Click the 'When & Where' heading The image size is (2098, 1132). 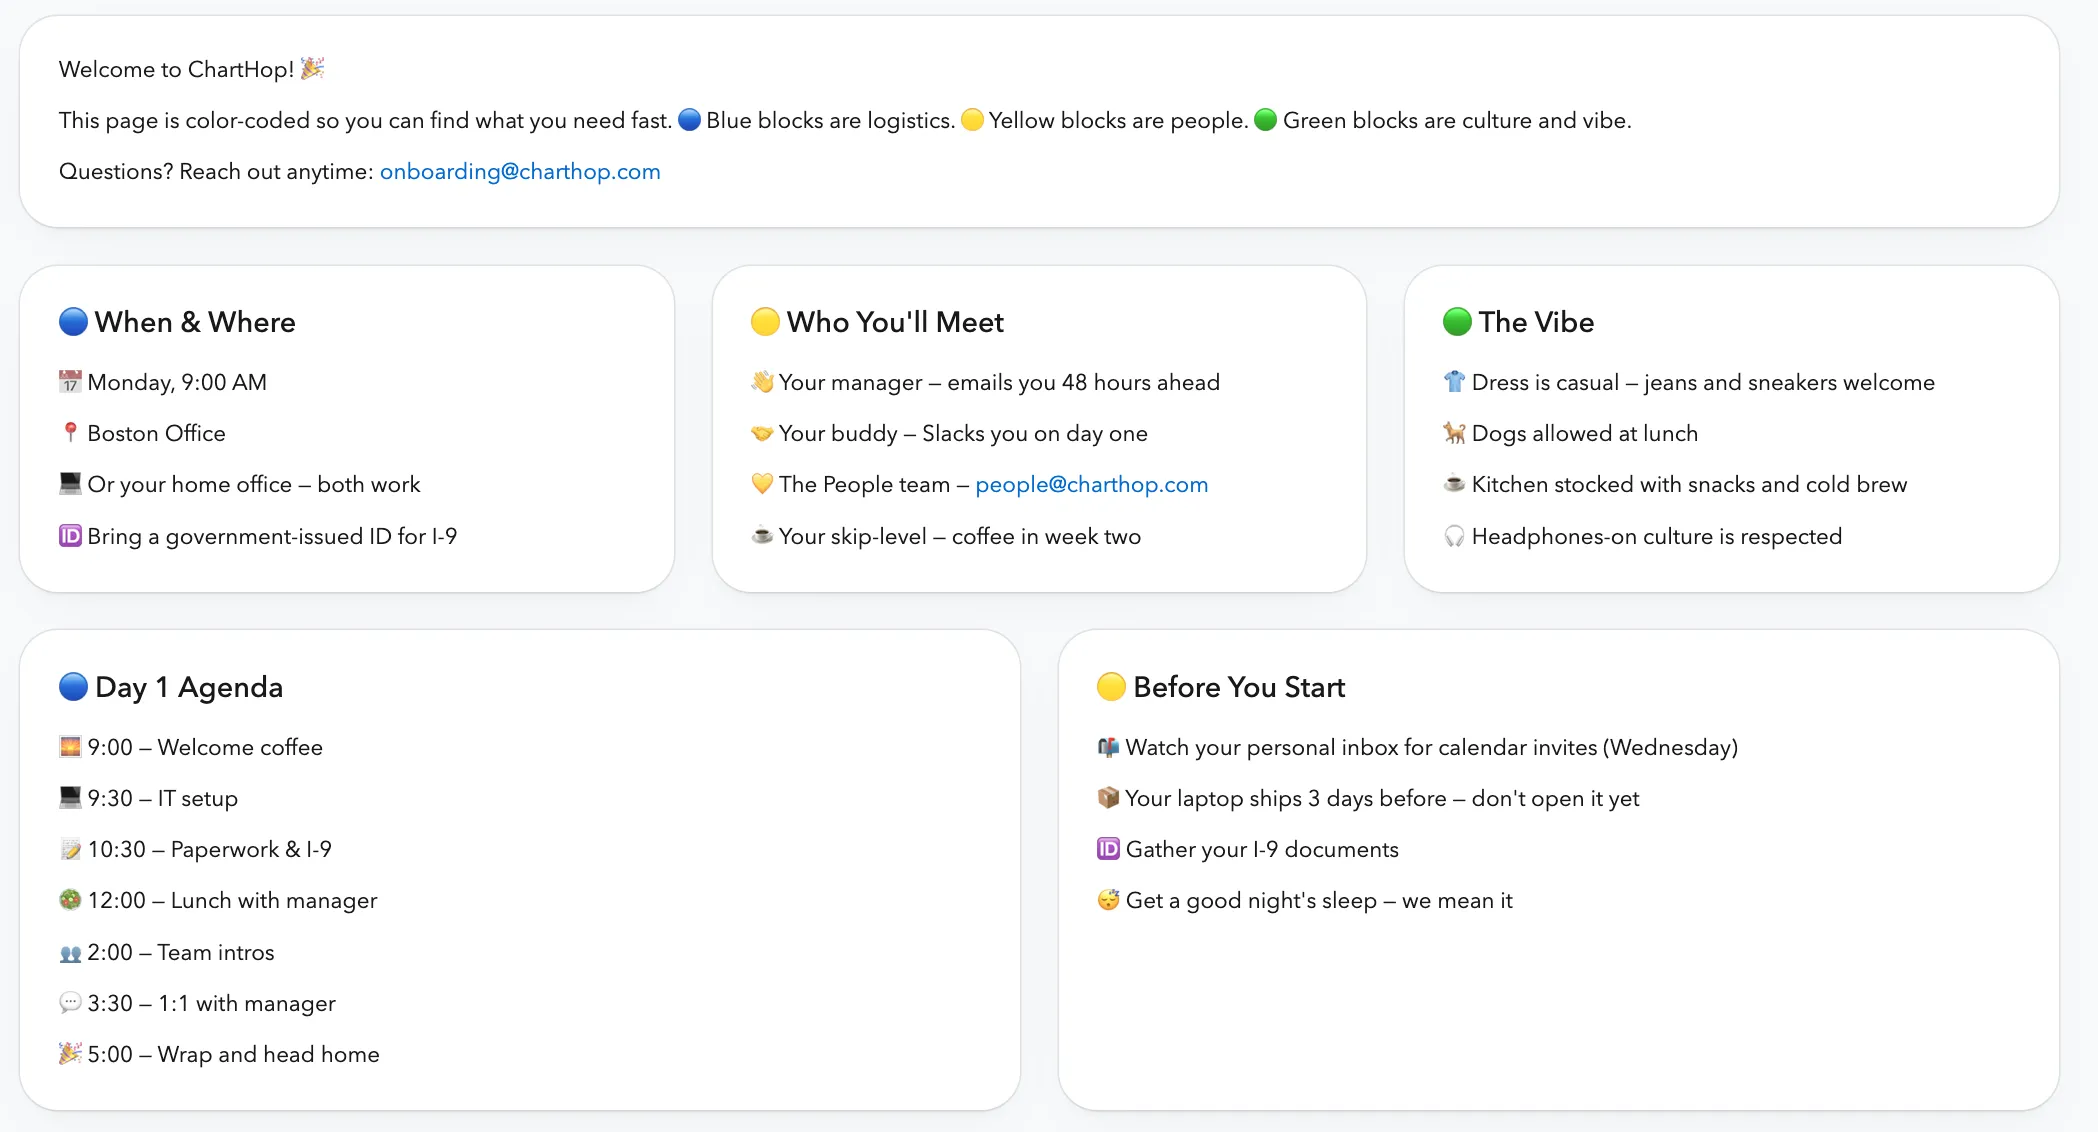click(x=195, y=322)
